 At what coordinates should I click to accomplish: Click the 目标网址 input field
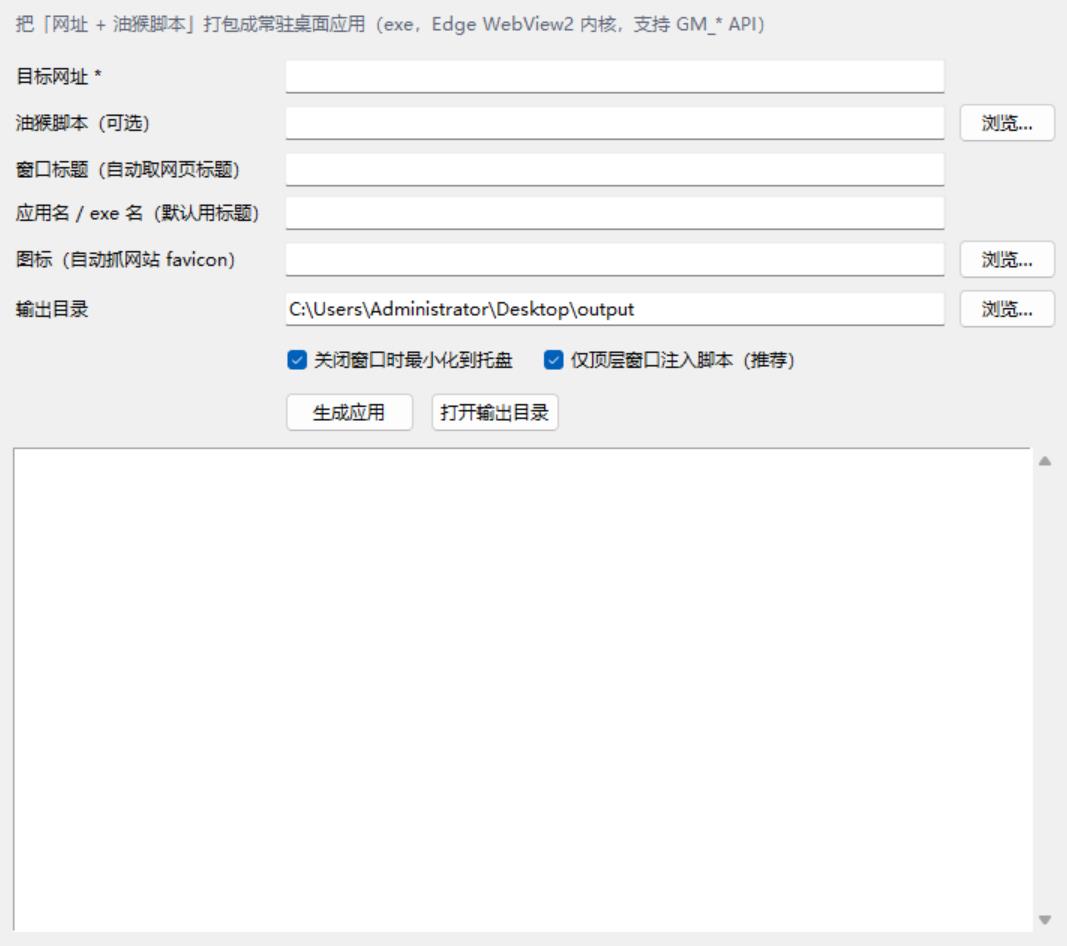point(614,76)
